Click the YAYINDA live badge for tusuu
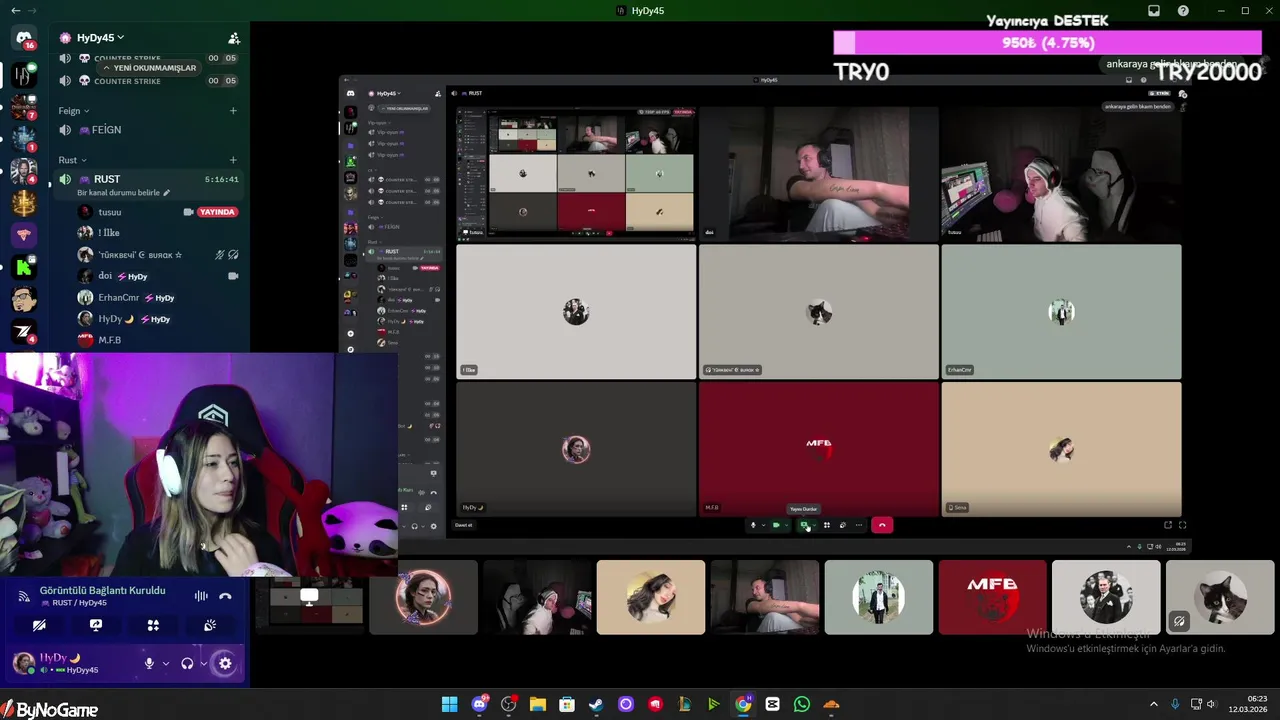 (217, 212)
